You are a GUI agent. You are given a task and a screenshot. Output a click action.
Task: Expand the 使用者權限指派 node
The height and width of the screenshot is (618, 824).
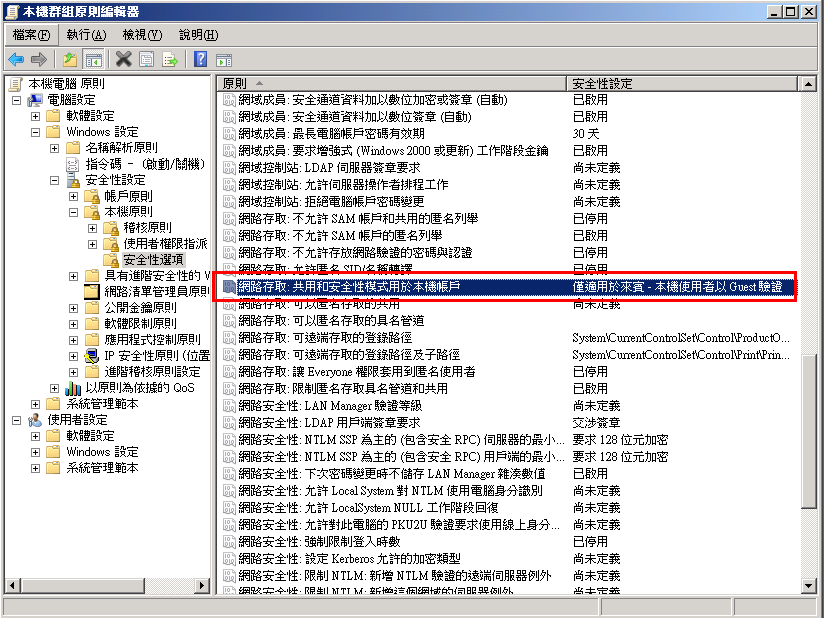click(x=92, y=244)
